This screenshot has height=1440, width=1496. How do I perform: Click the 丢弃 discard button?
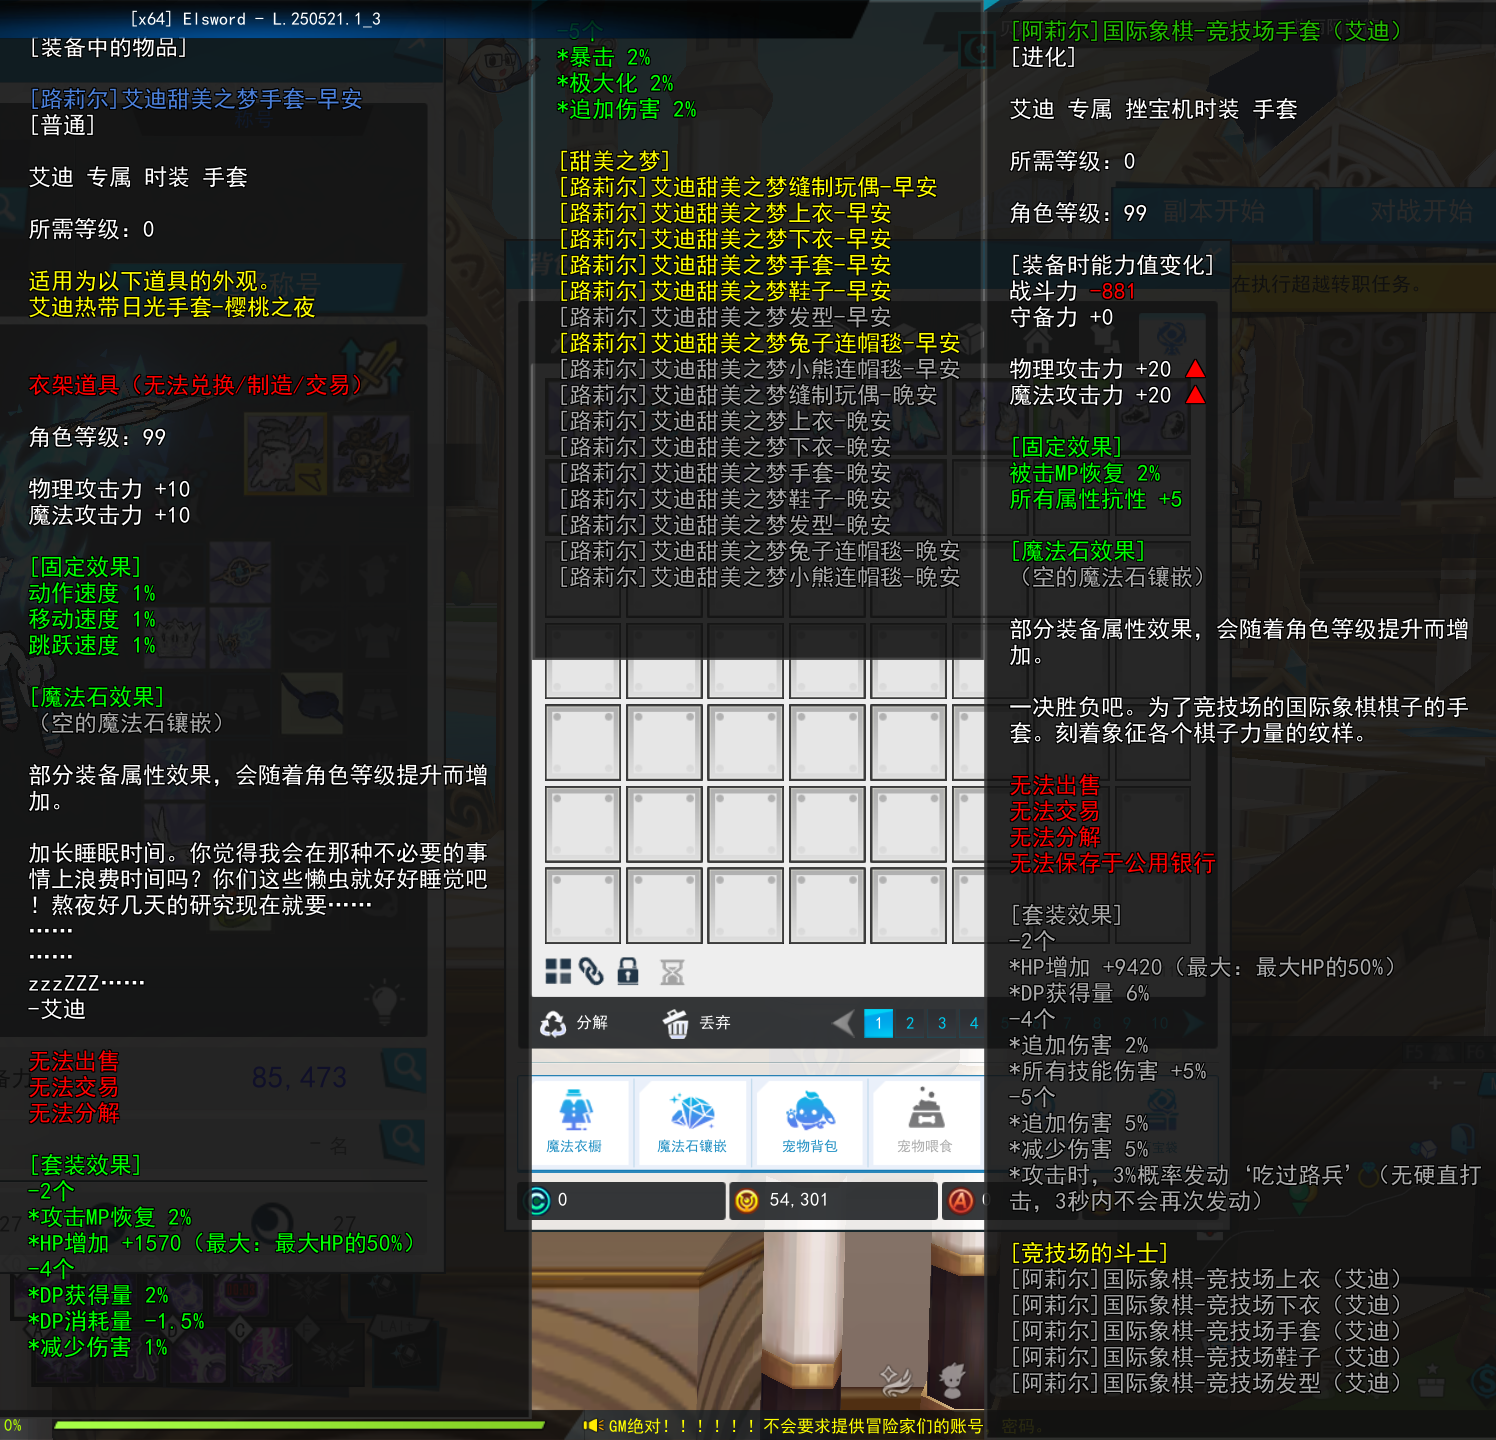coord(697,1023)
